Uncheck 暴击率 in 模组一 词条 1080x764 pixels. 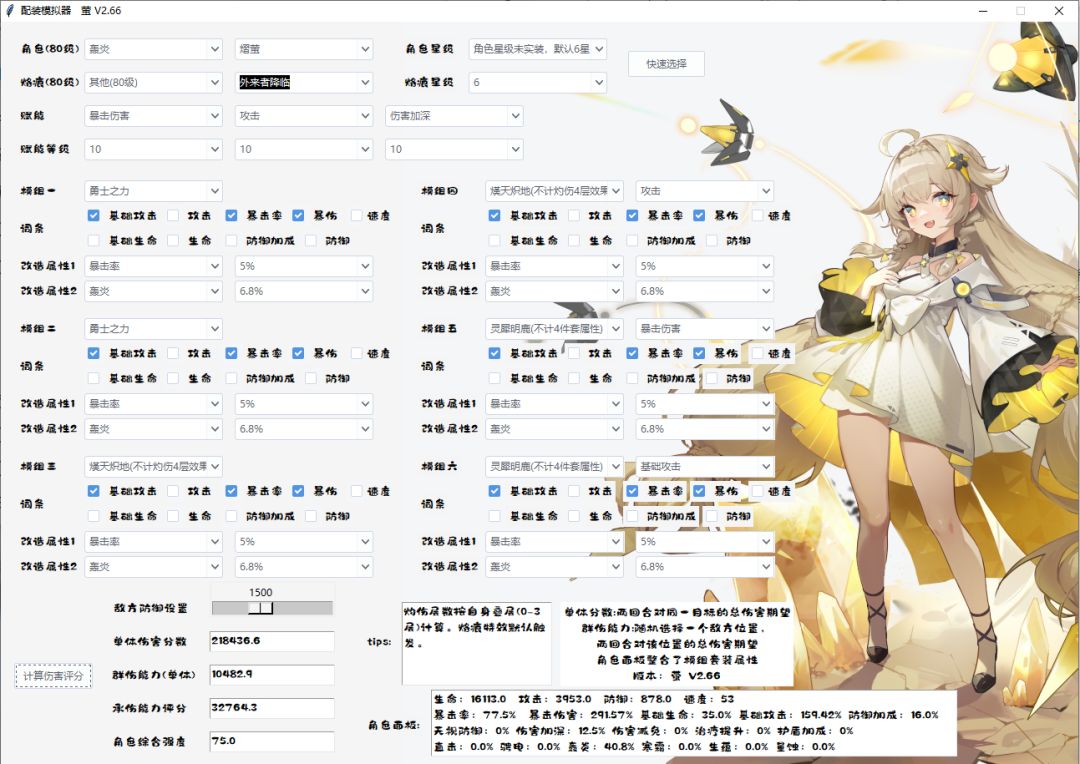[231, 216]
